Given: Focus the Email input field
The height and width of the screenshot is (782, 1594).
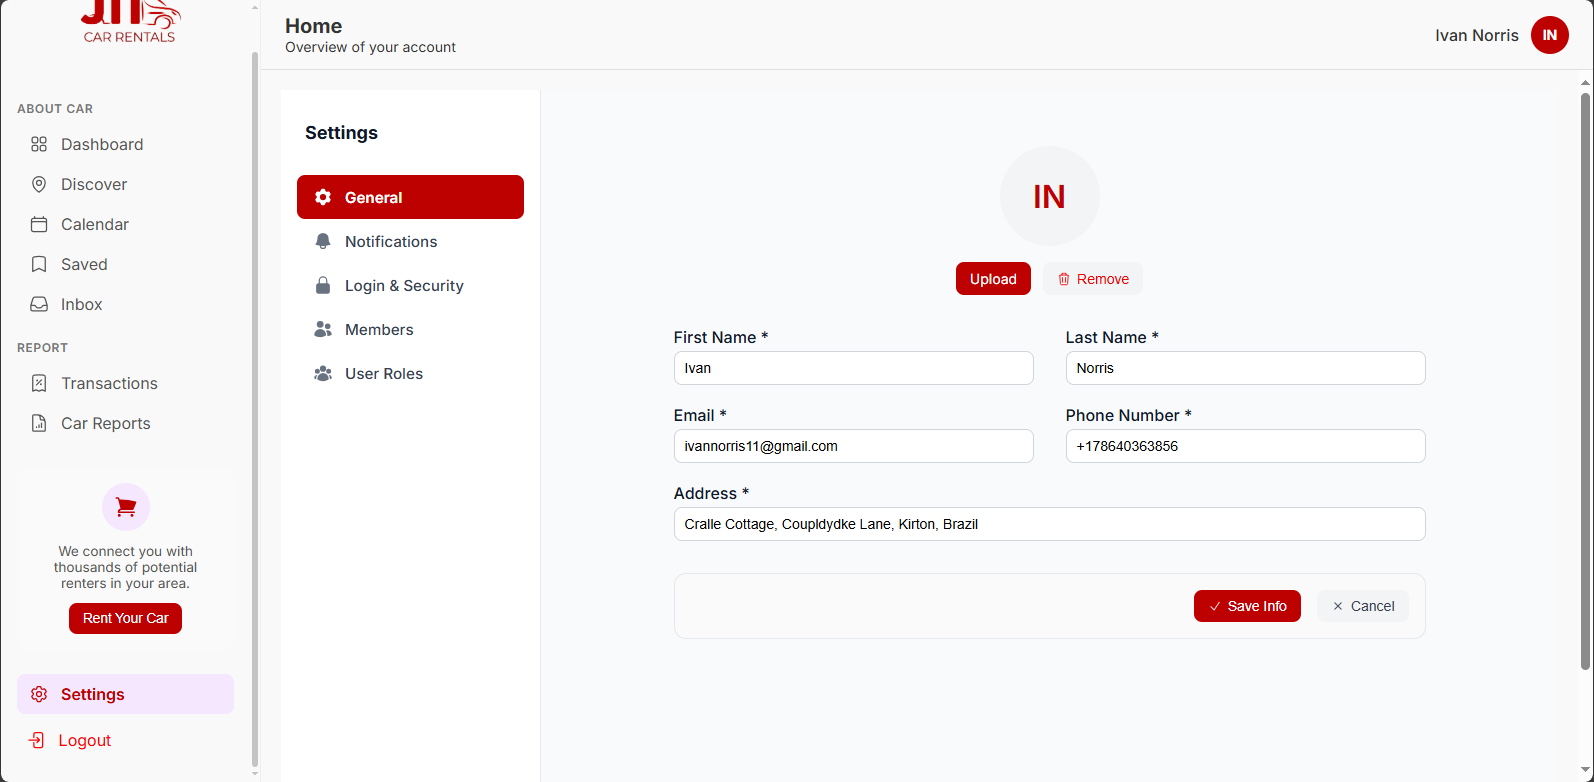Looking at the screenshot, I should coord(853,446).
